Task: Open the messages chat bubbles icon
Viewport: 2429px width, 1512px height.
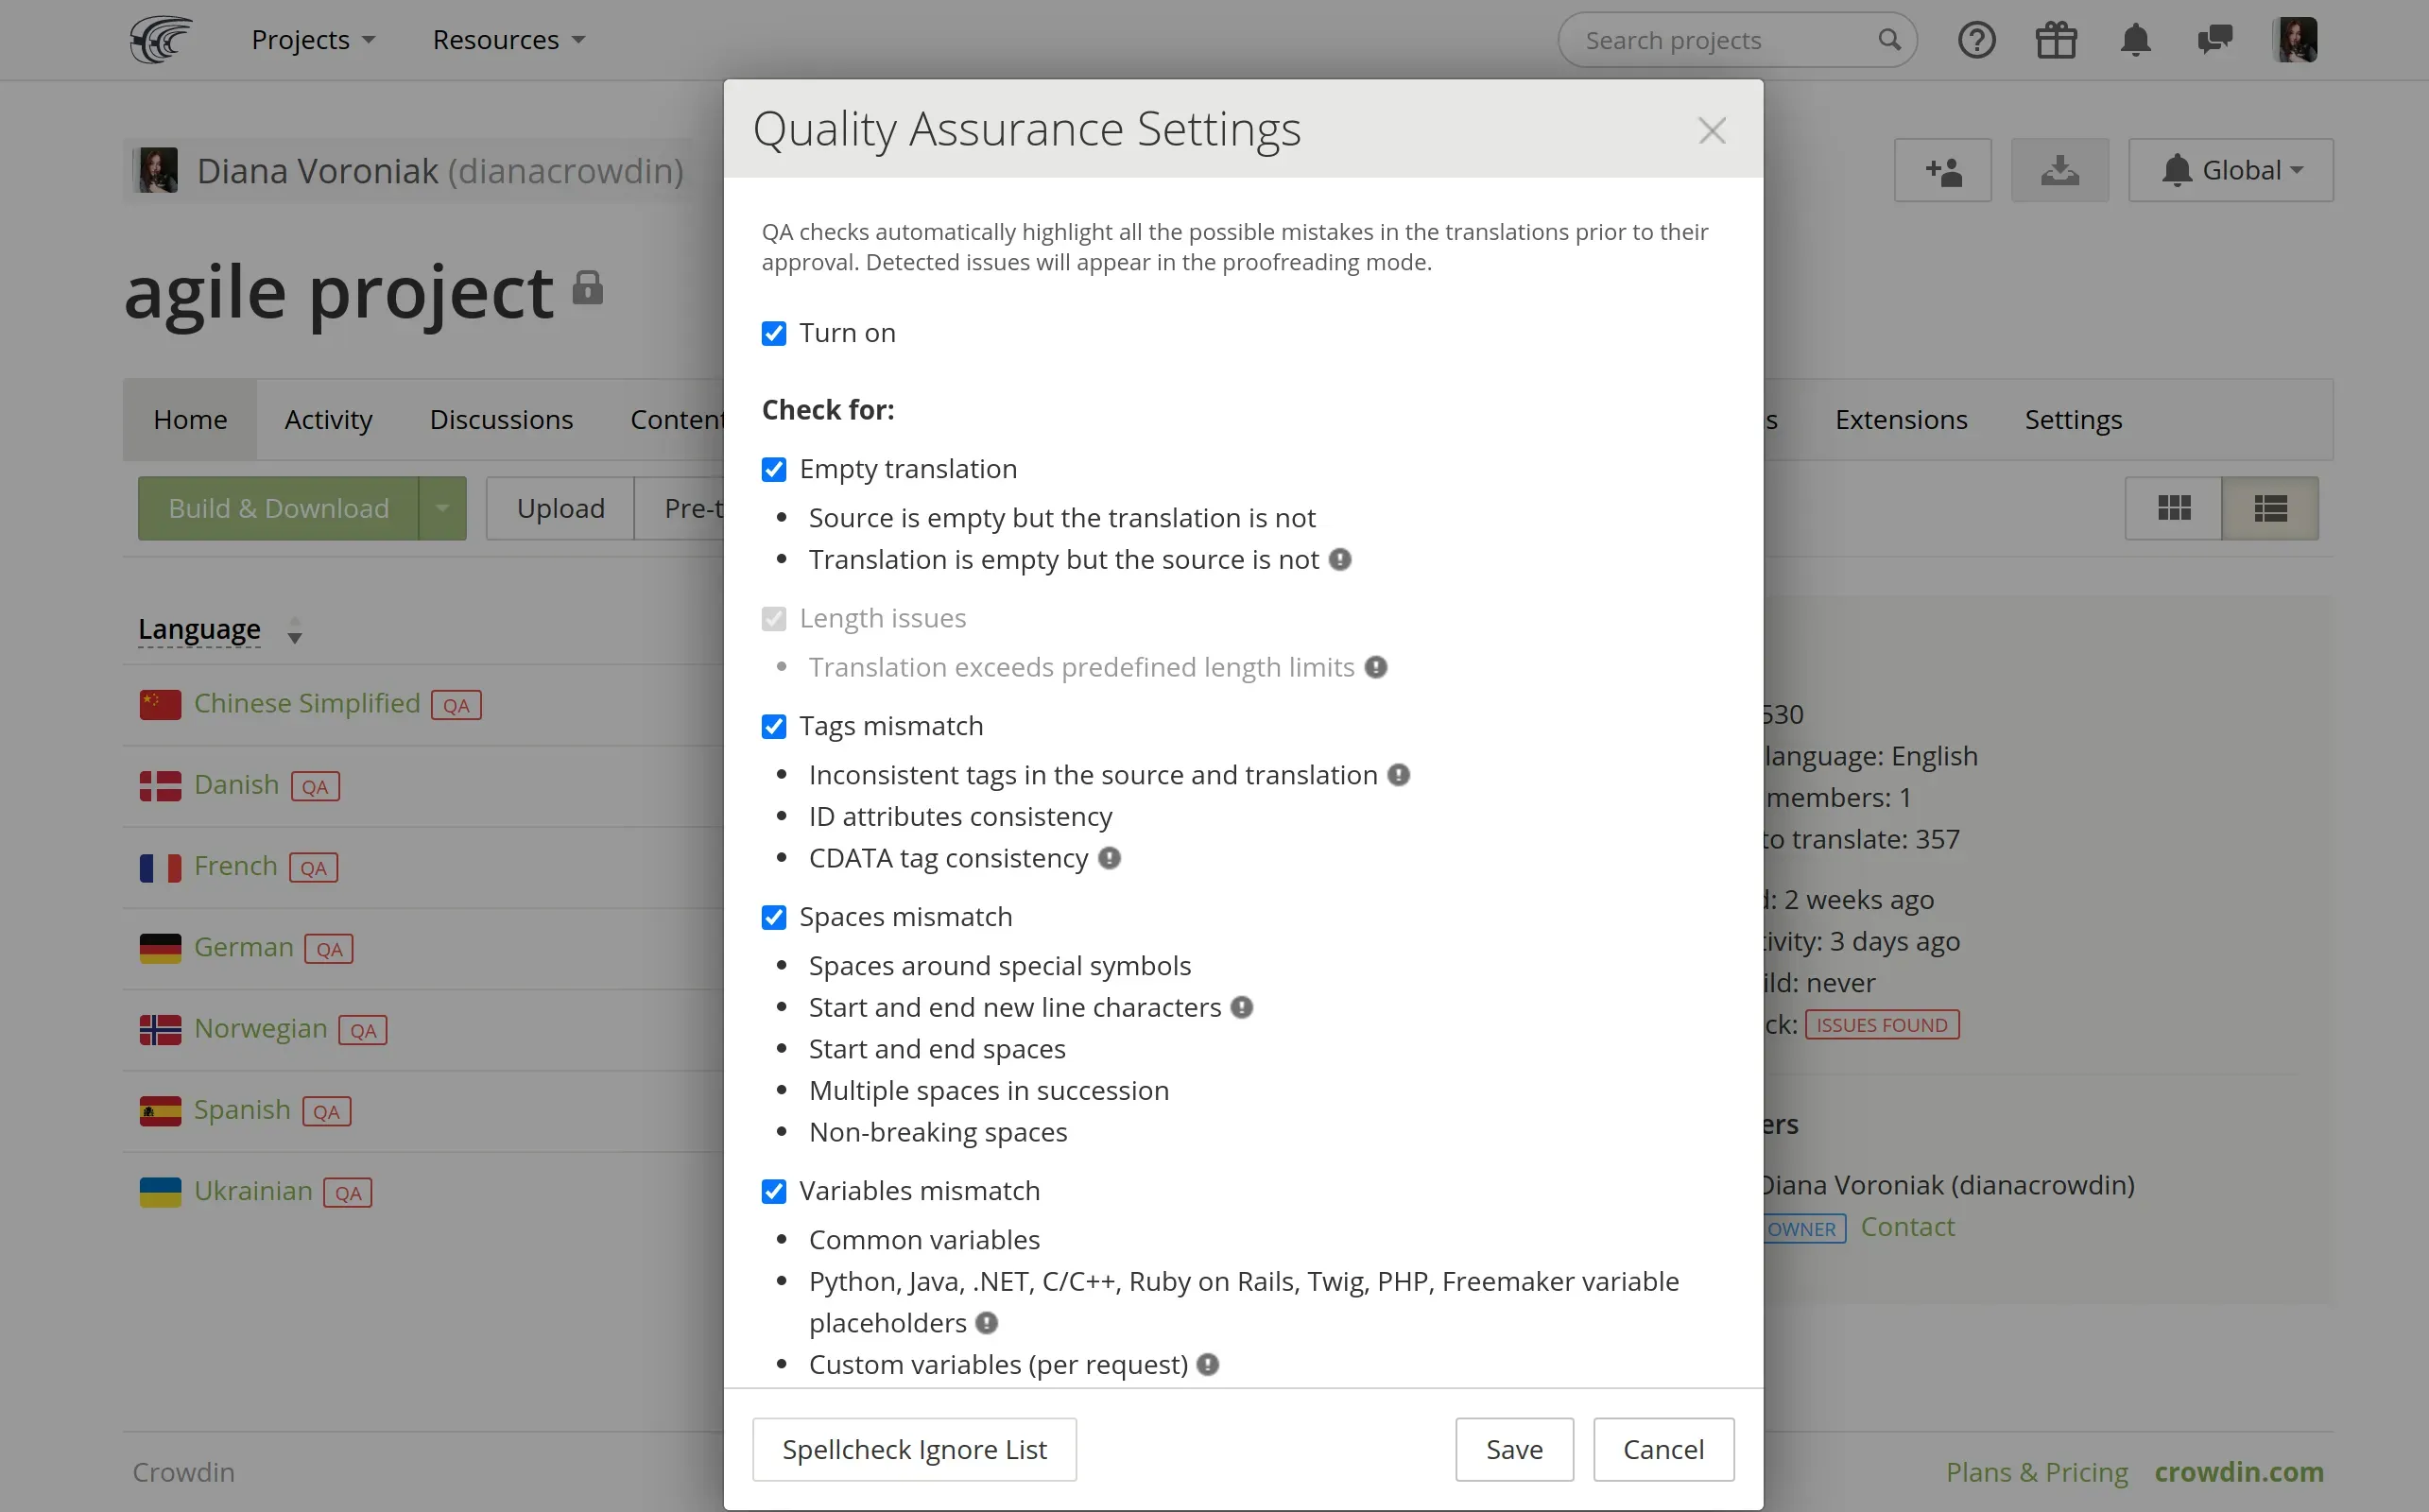Action: pos(2215,40)
